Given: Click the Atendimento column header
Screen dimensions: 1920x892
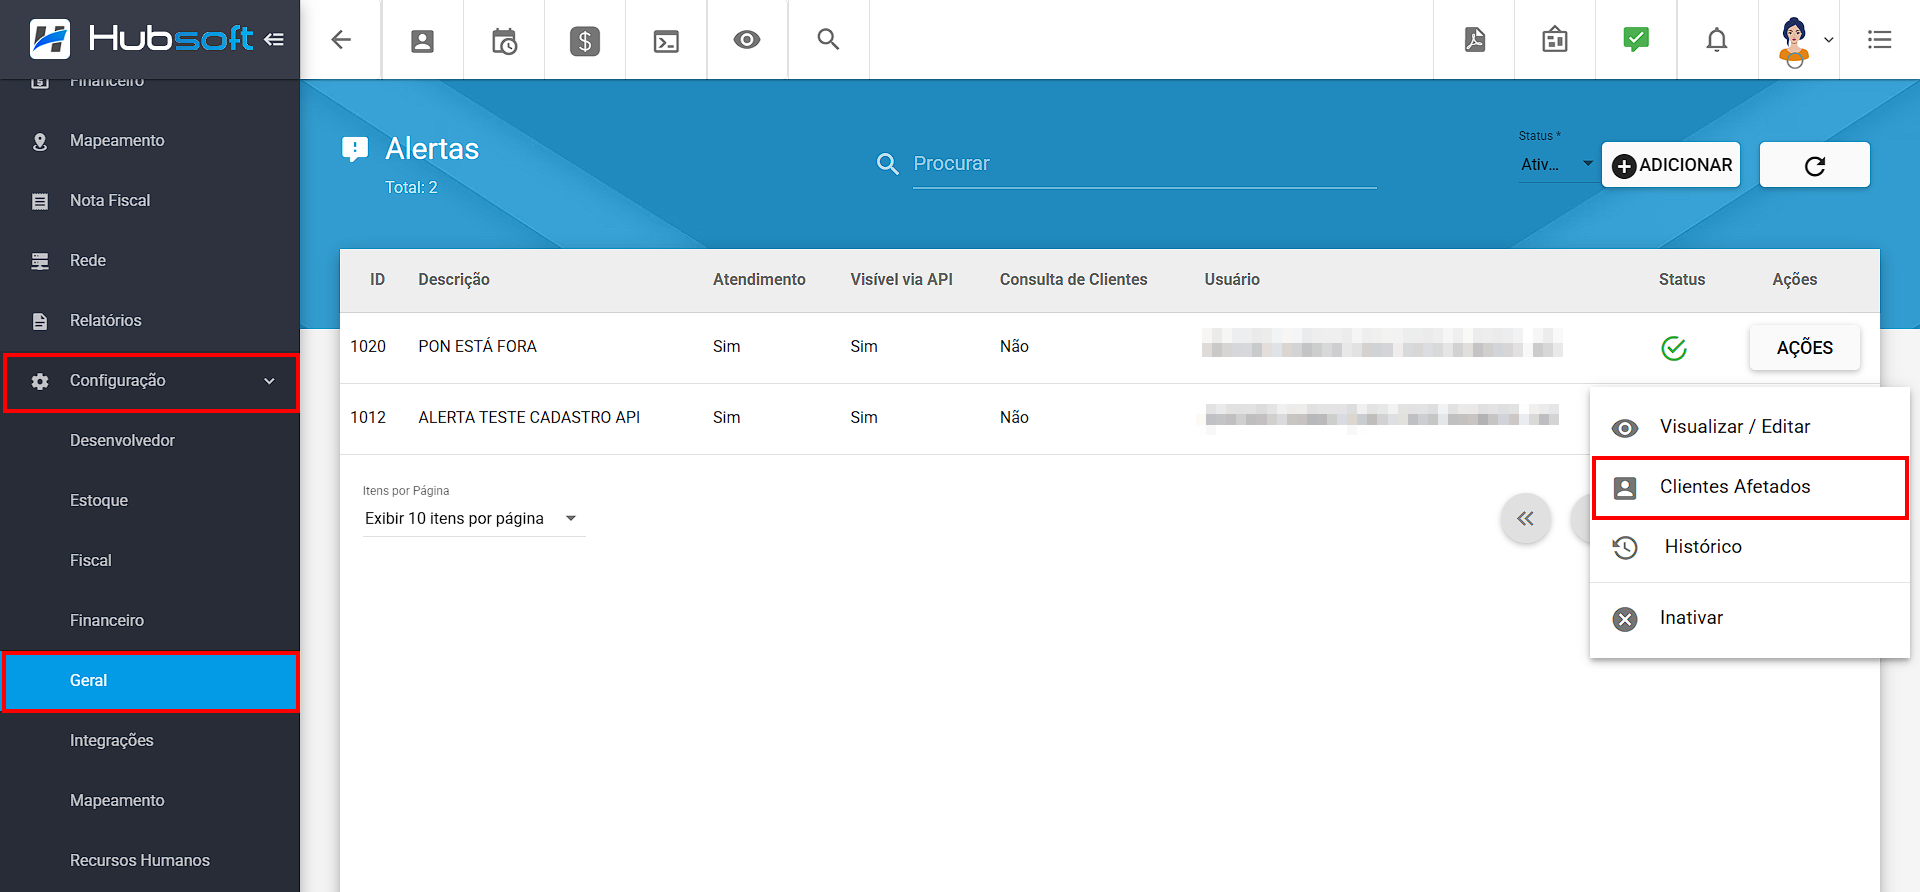Looking at the screenshot, I should (x=759, y=280).
